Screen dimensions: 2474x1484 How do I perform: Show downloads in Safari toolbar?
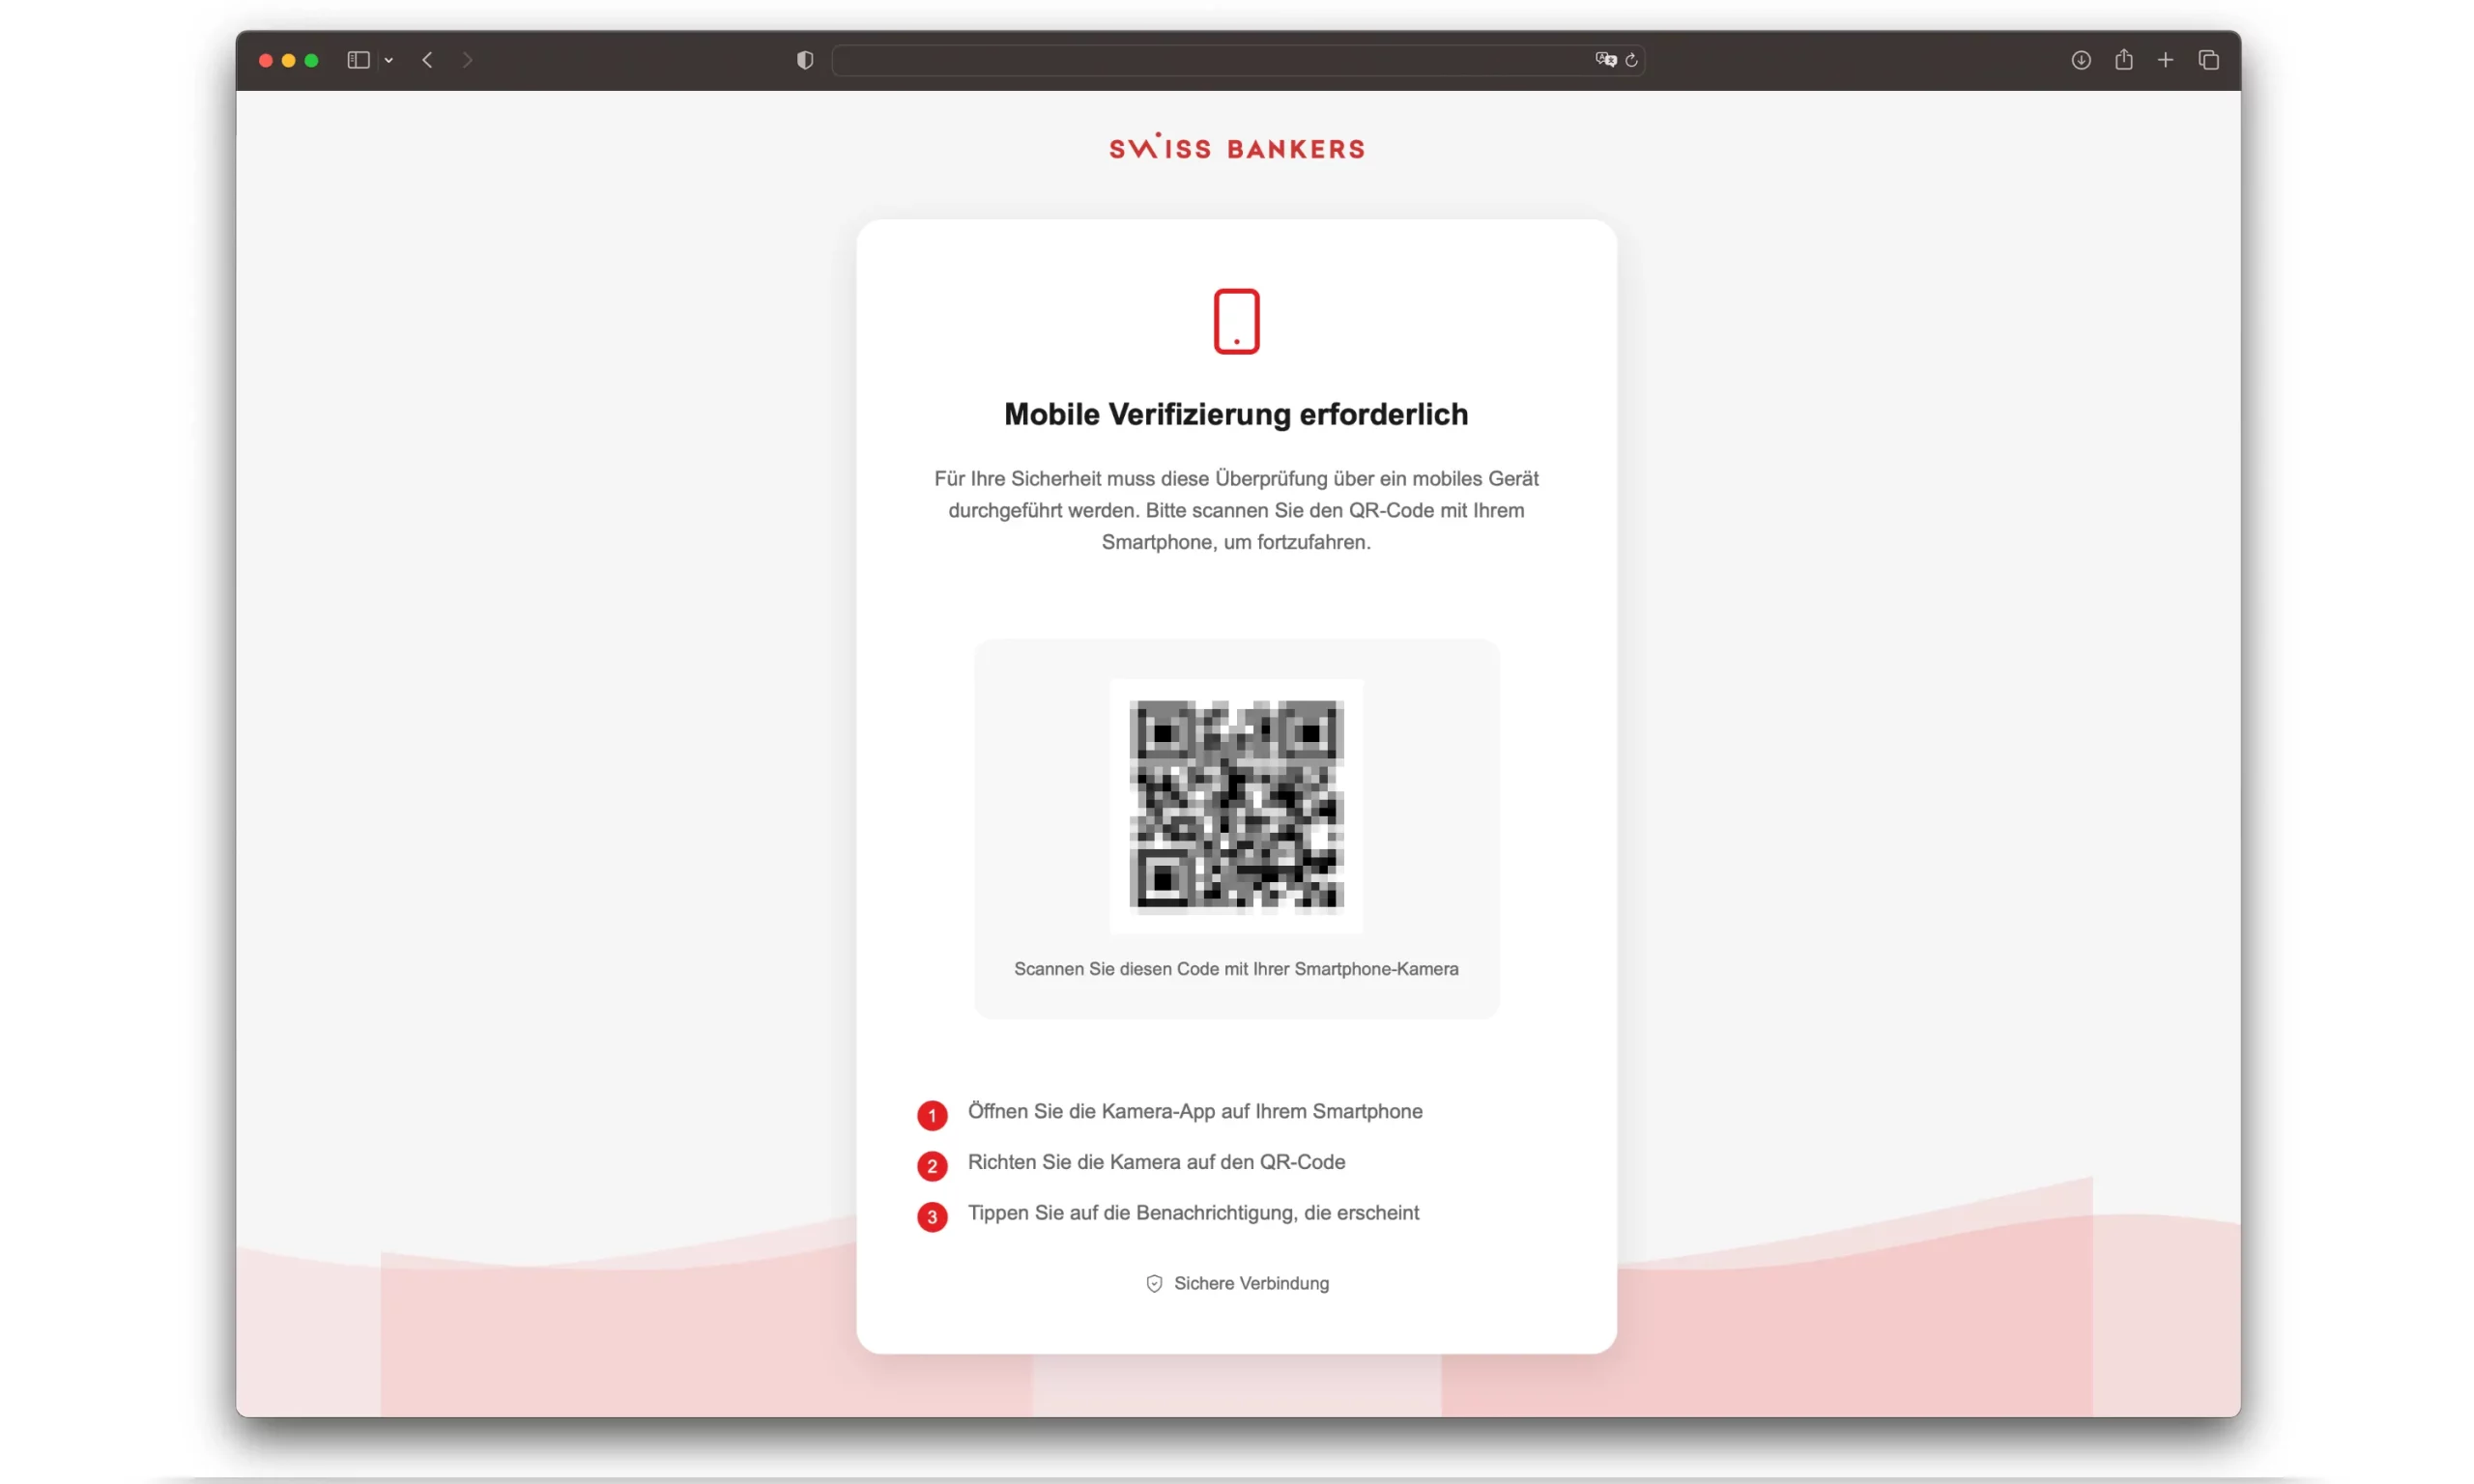point(2081,60)
